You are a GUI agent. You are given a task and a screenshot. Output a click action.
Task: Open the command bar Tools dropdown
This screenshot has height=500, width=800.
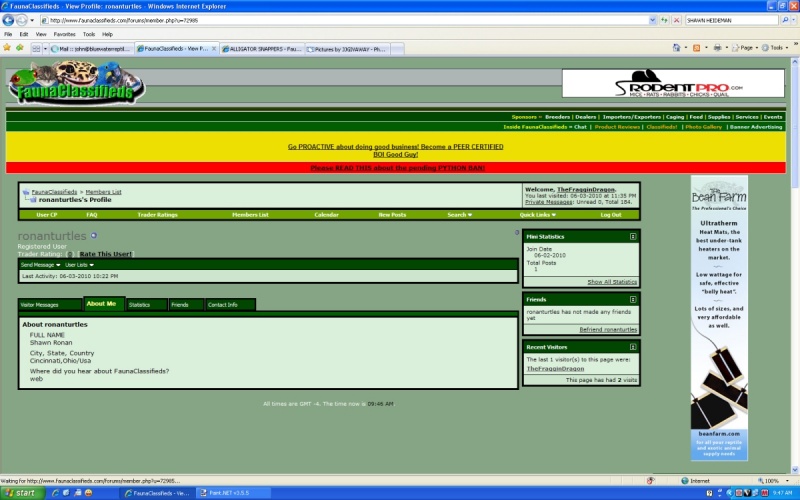[x=775, y=47]
